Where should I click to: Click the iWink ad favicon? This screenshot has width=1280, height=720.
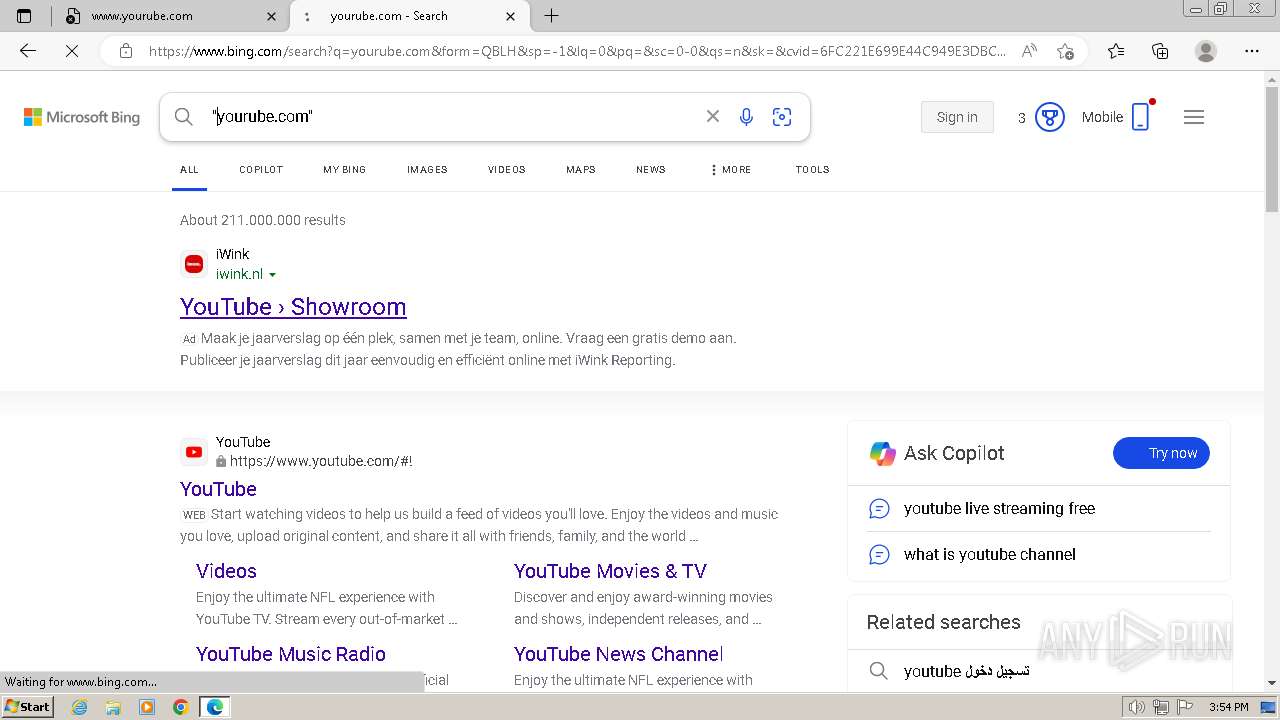[194, 264]
